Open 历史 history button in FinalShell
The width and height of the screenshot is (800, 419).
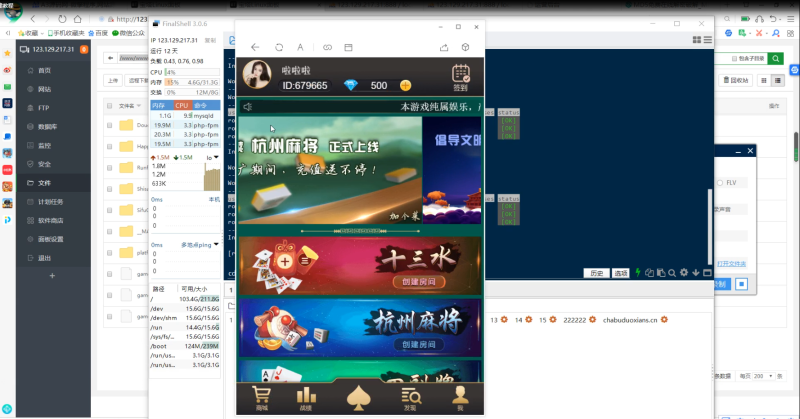(596, 274)
